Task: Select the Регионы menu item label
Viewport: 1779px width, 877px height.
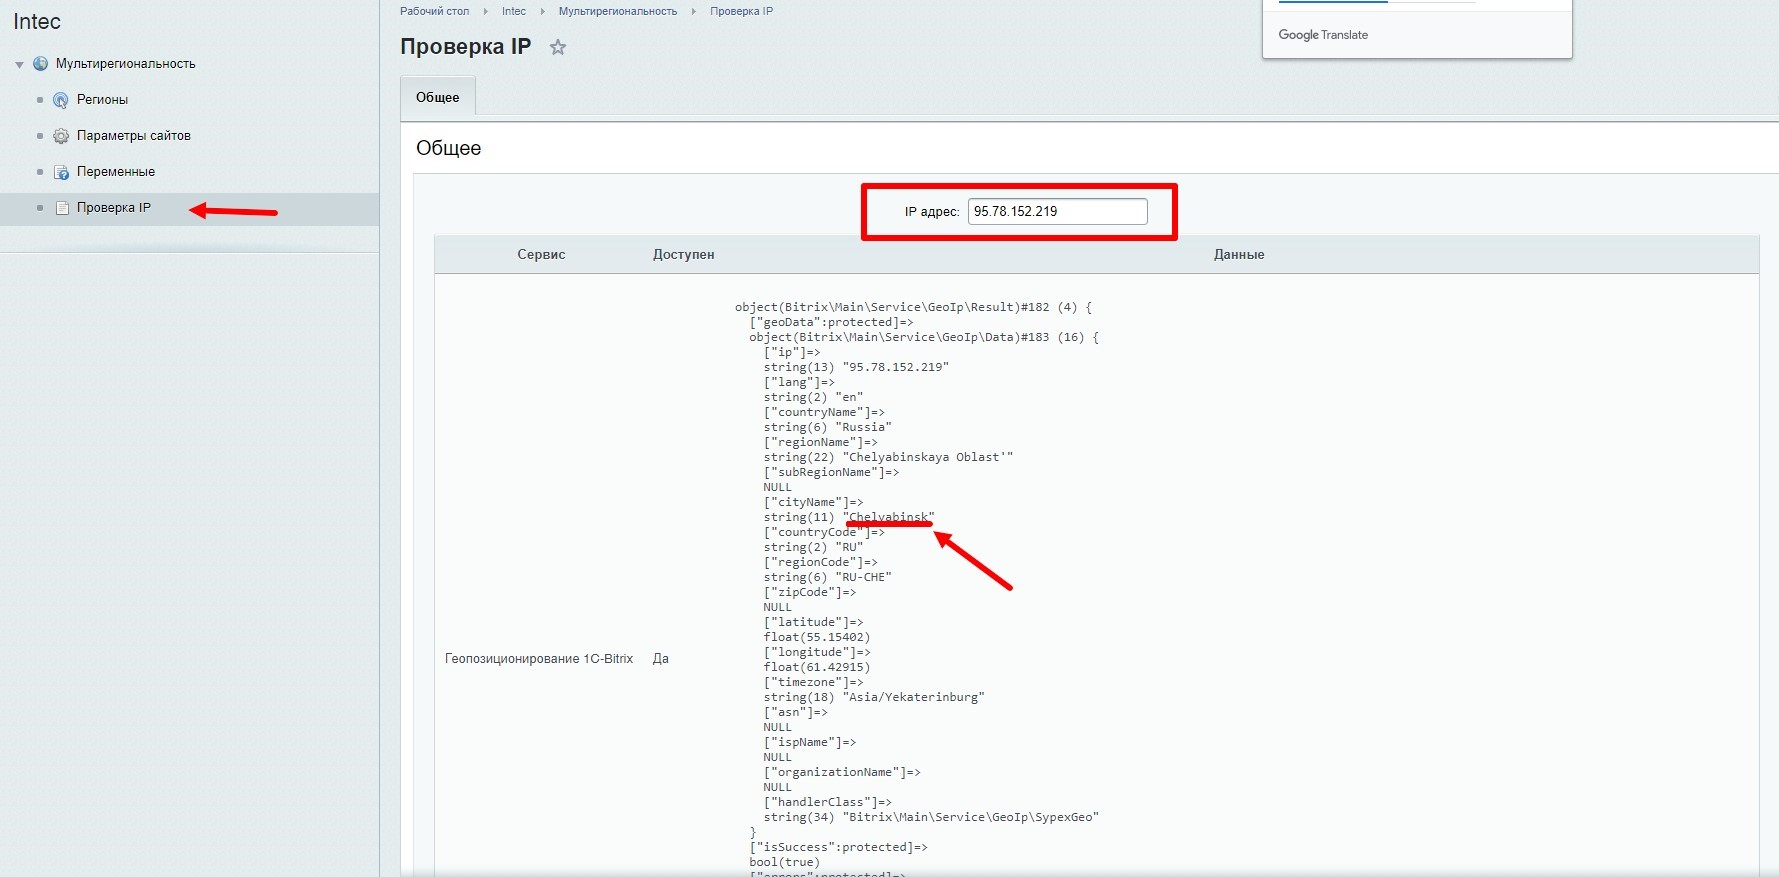Action: click(x=102, y=100)
